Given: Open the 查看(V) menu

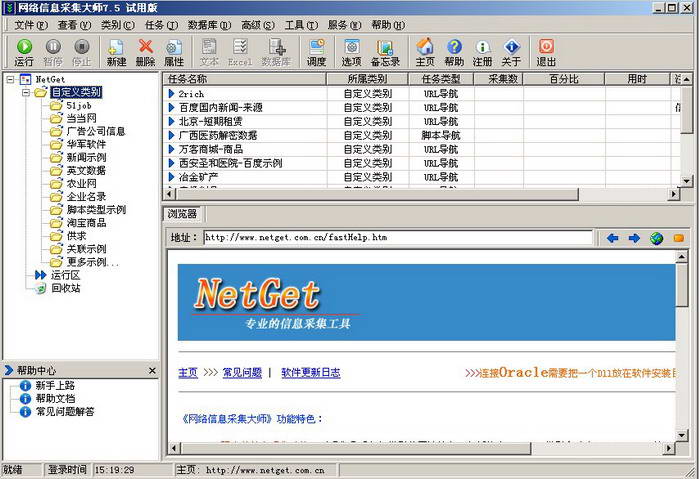Looking at the screenshot, I should point(74,25).
